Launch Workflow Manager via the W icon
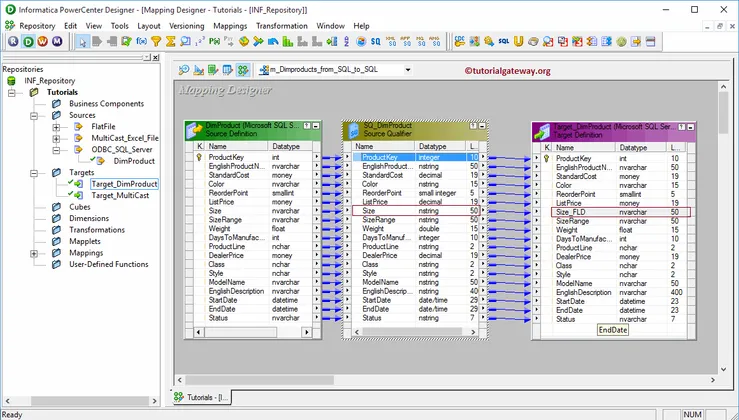 pos(43,41)
